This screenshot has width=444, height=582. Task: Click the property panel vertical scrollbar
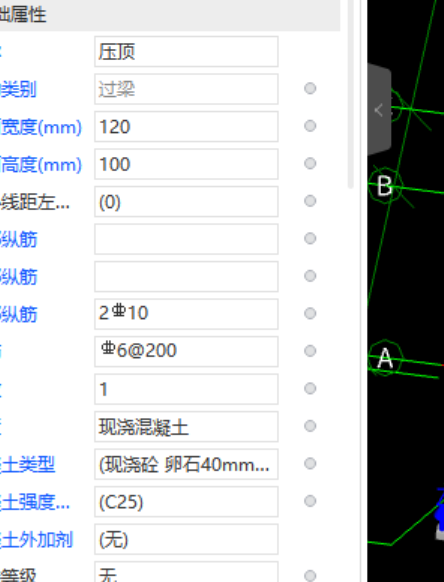point(350,95)
